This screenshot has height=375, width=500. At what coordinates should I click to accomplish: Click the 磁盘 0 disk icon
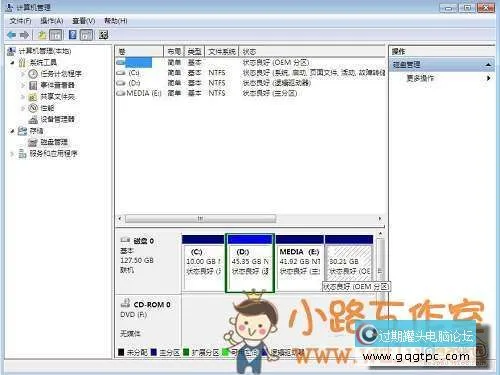(125, 240)
